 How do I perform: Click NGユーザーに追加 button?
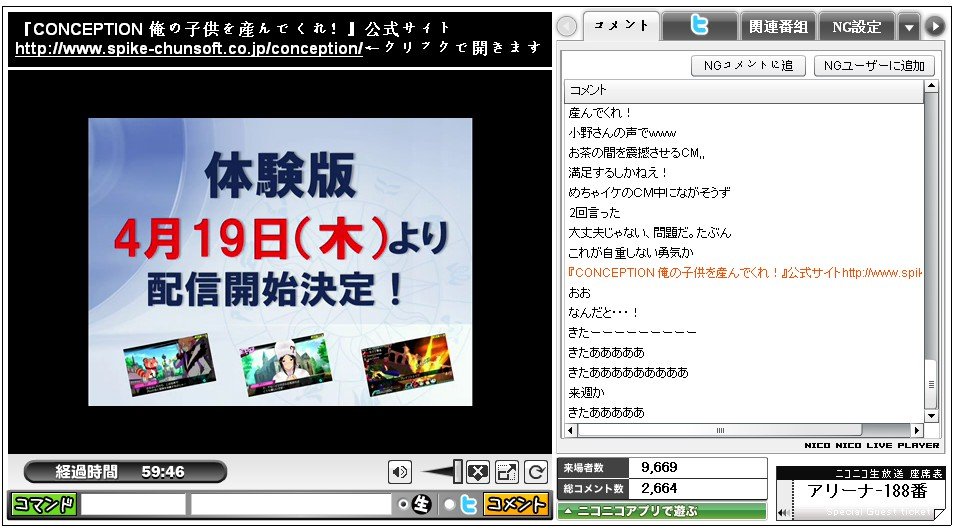coord(874,65)
